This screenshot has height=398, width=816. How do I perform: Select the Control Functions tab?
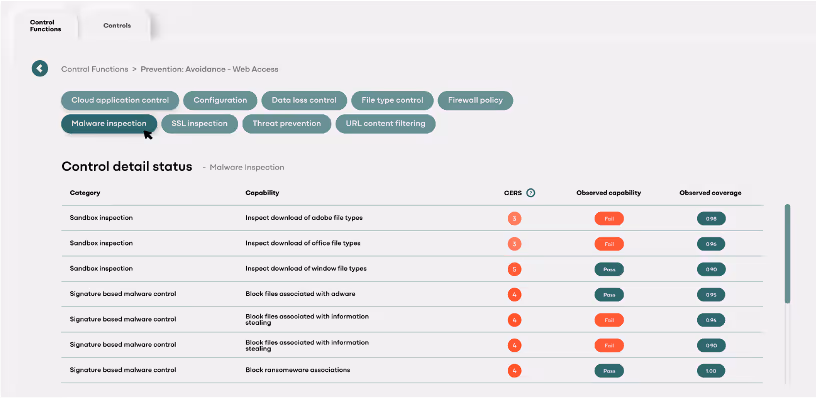[45, 26]
